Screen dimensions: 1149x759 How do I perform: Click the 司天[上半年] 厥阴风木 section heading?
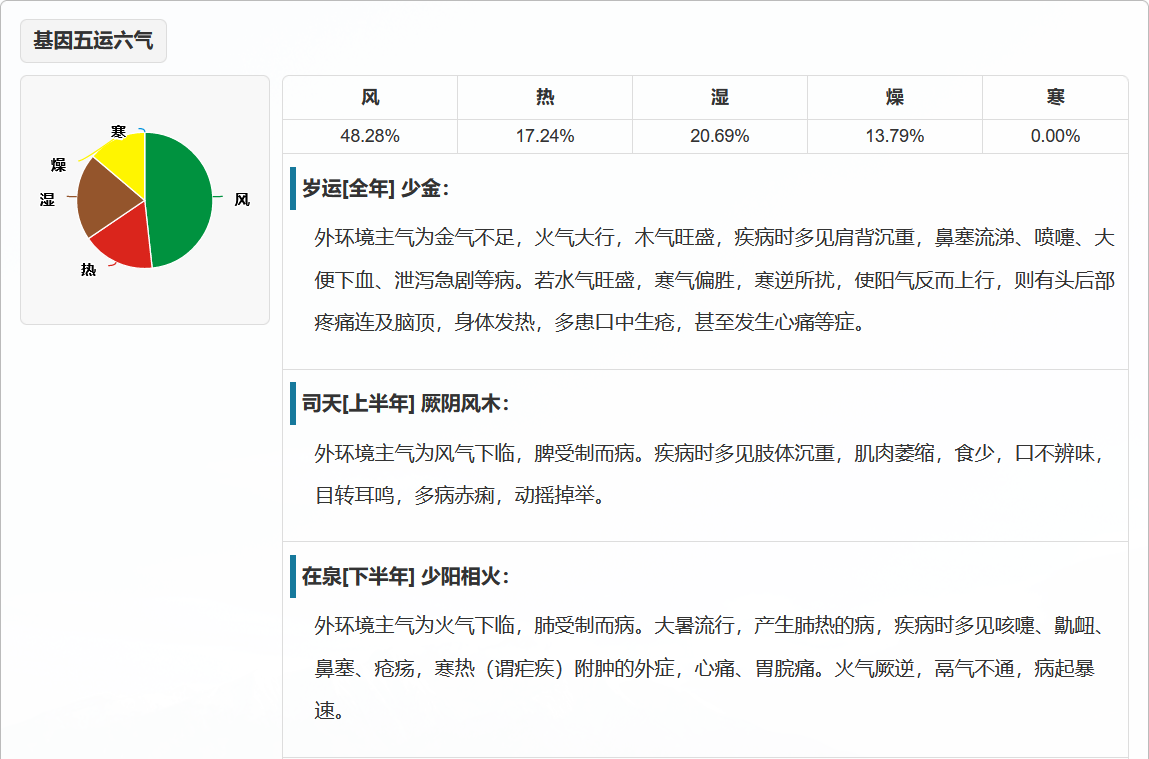click(405, 404)
